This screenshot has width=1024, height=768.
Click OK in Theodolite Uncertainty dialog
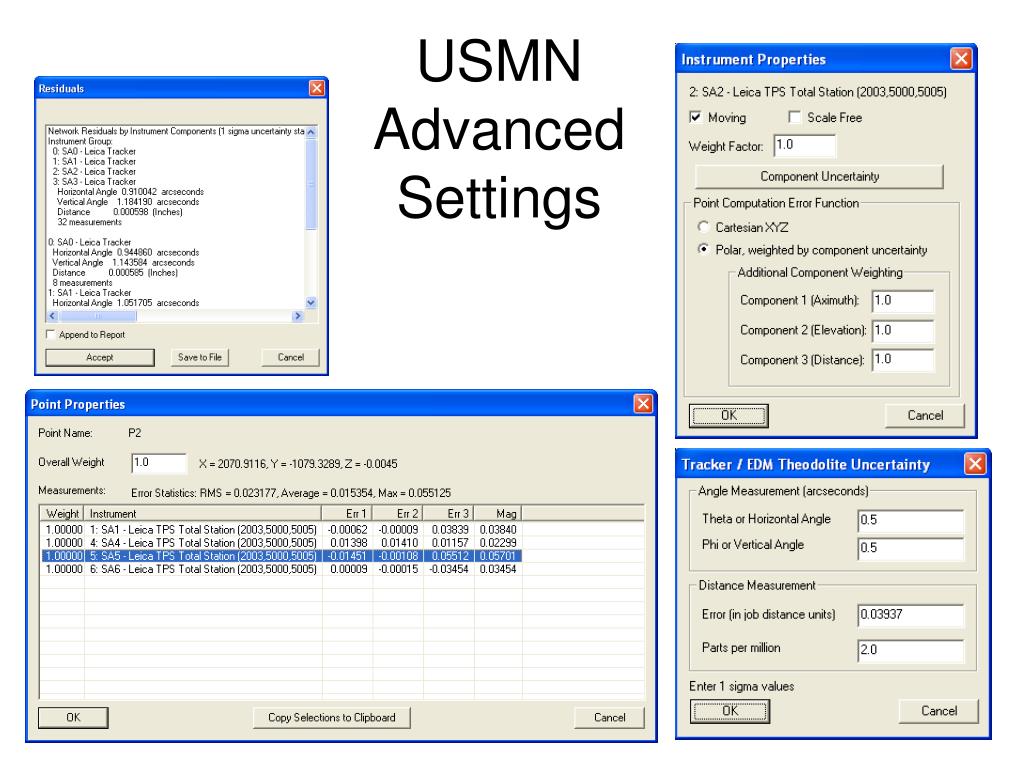pos(730,711)
